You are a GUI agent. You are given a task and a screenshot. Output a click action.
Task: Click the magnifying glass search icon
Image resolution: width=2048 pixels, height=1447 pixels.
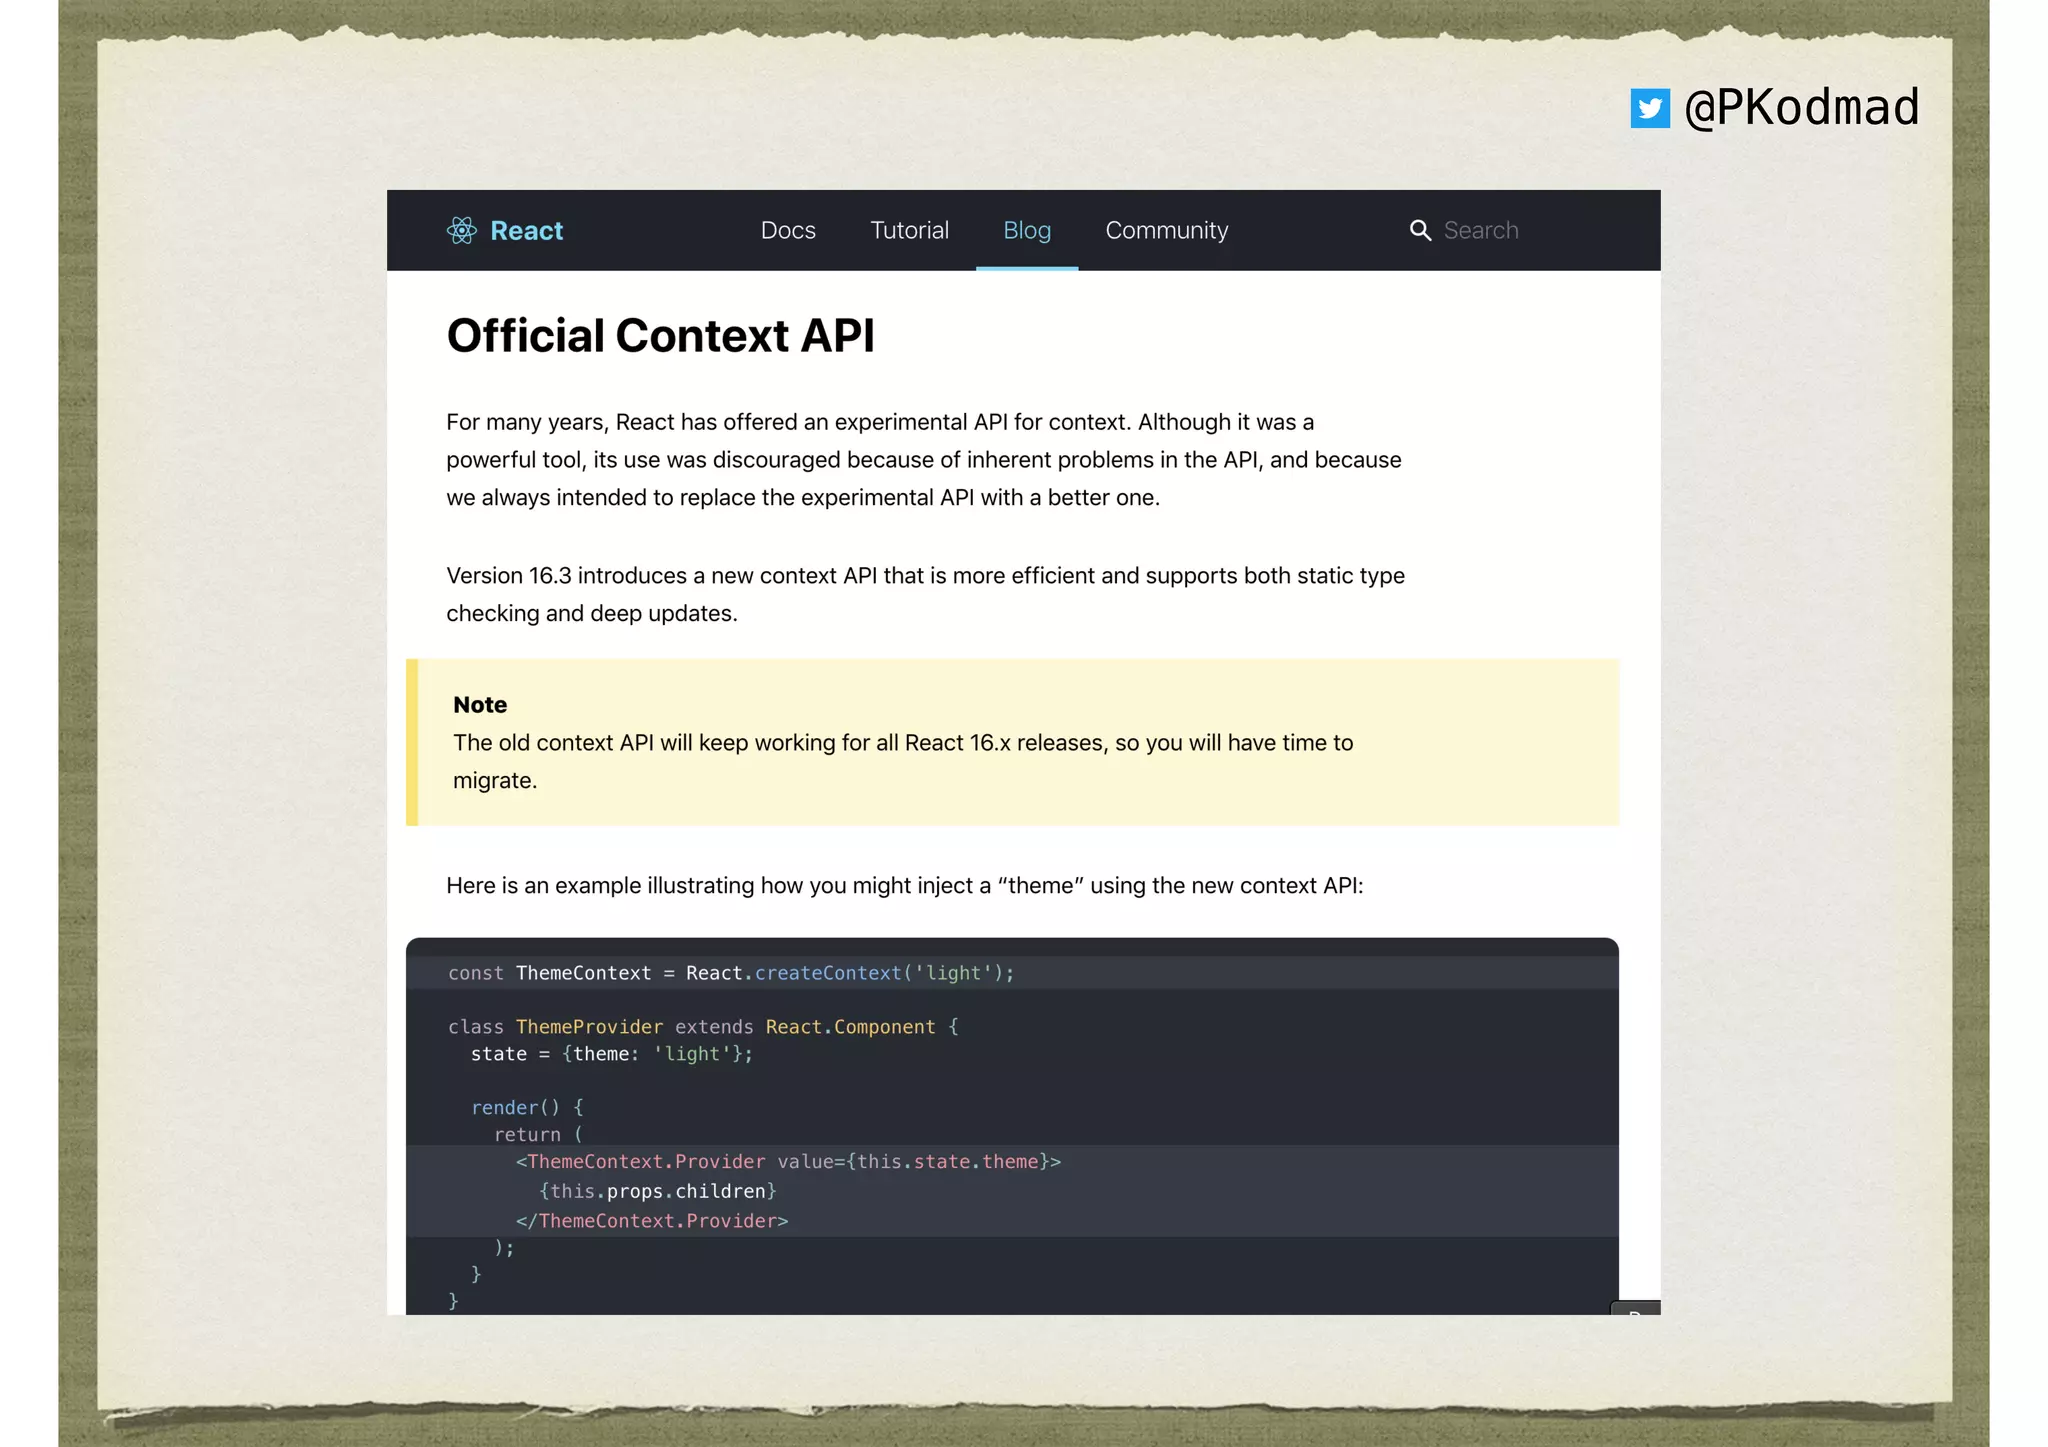click(x=1419, y=231)
